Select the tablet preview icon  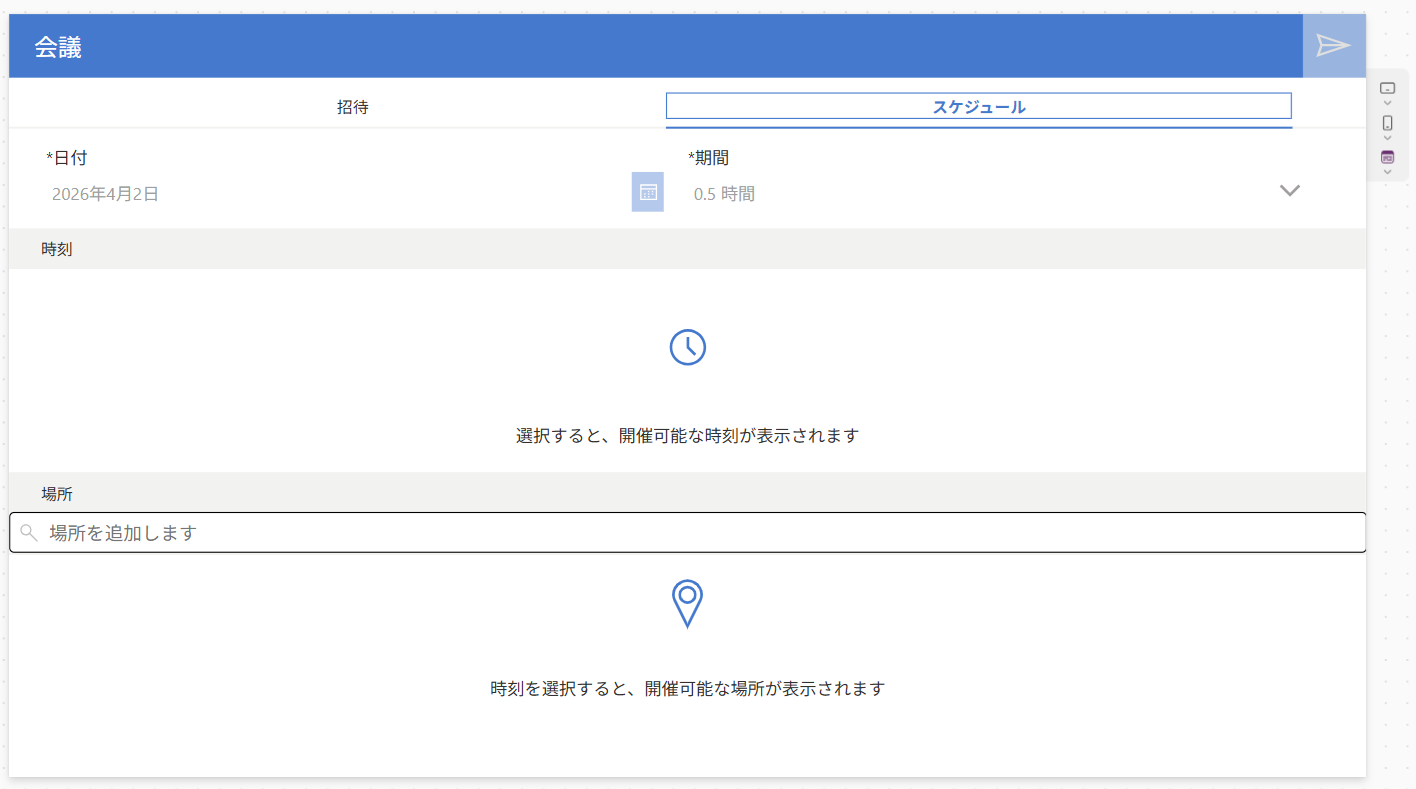pyautogui.click(x=1387, y=88)
